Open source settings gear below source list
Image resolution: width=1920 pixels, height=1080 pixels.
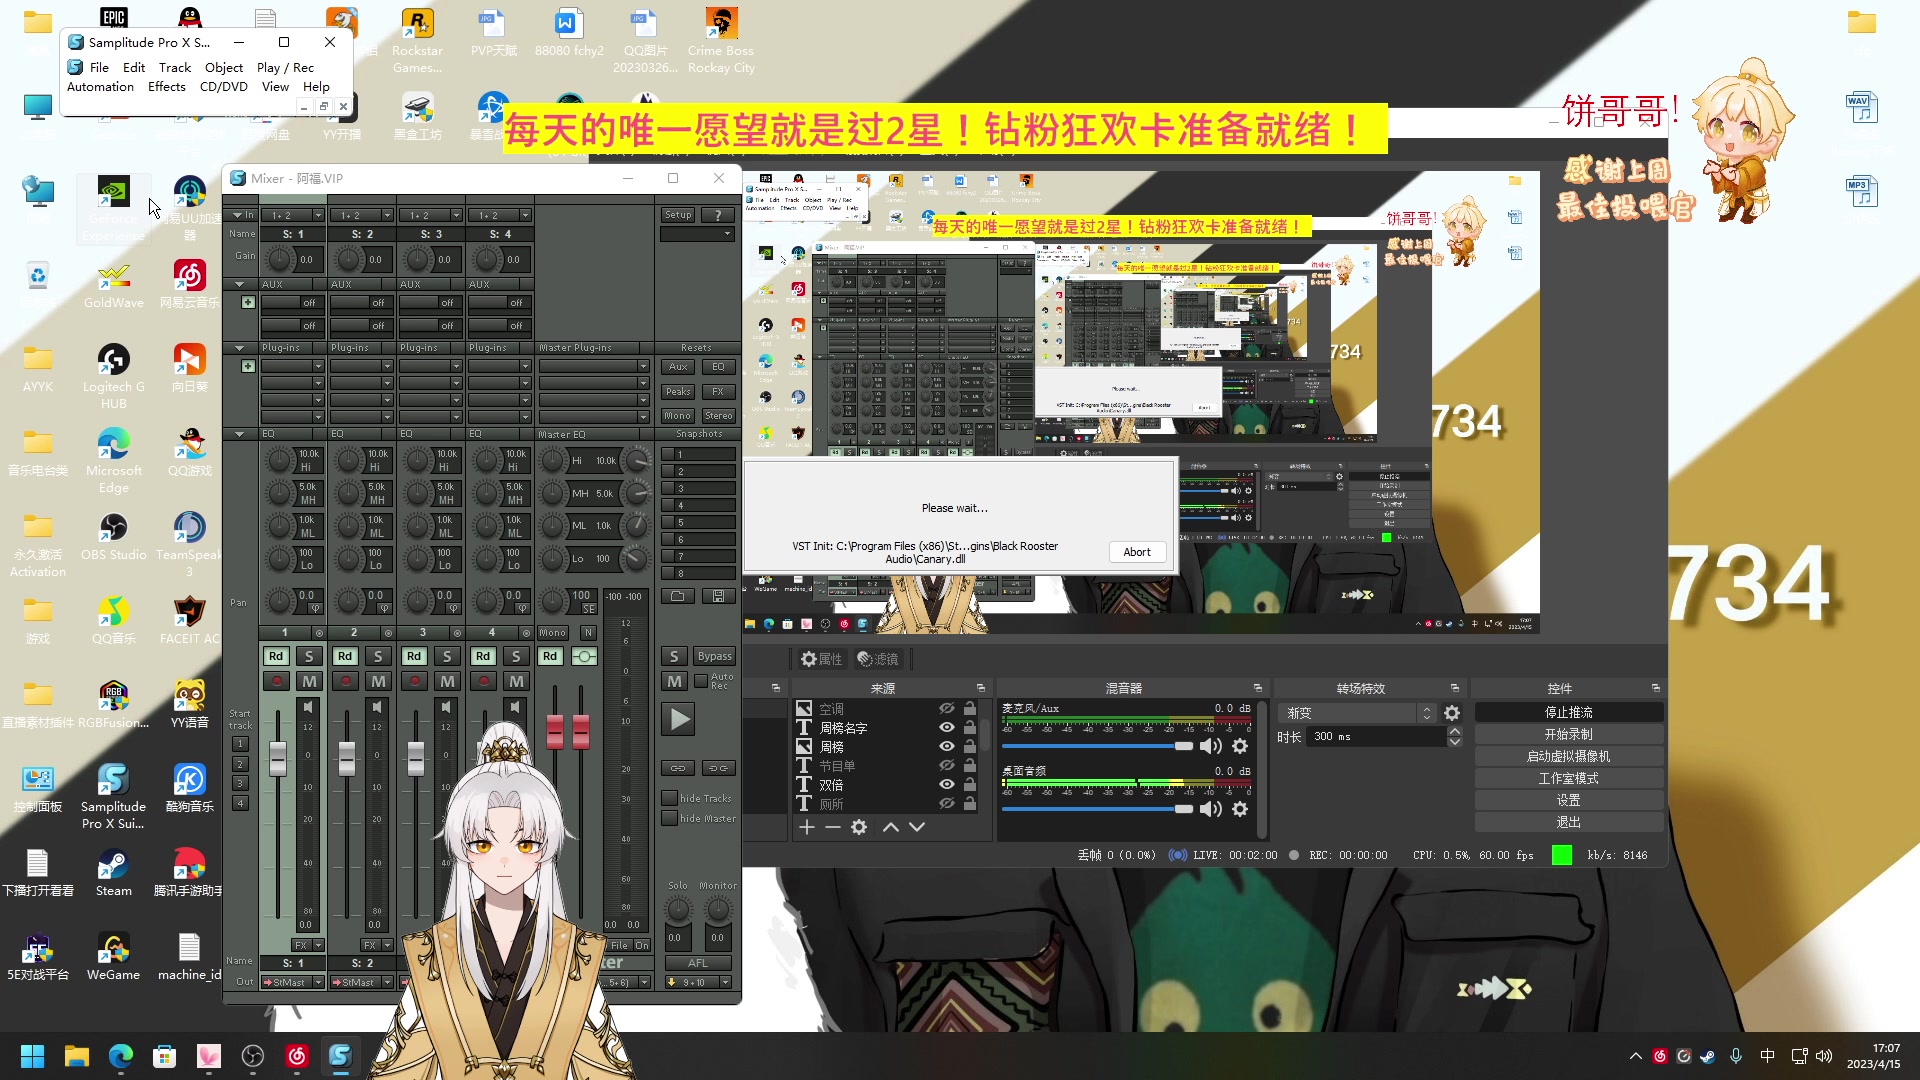pyautogui.click(x=859, y=827)
